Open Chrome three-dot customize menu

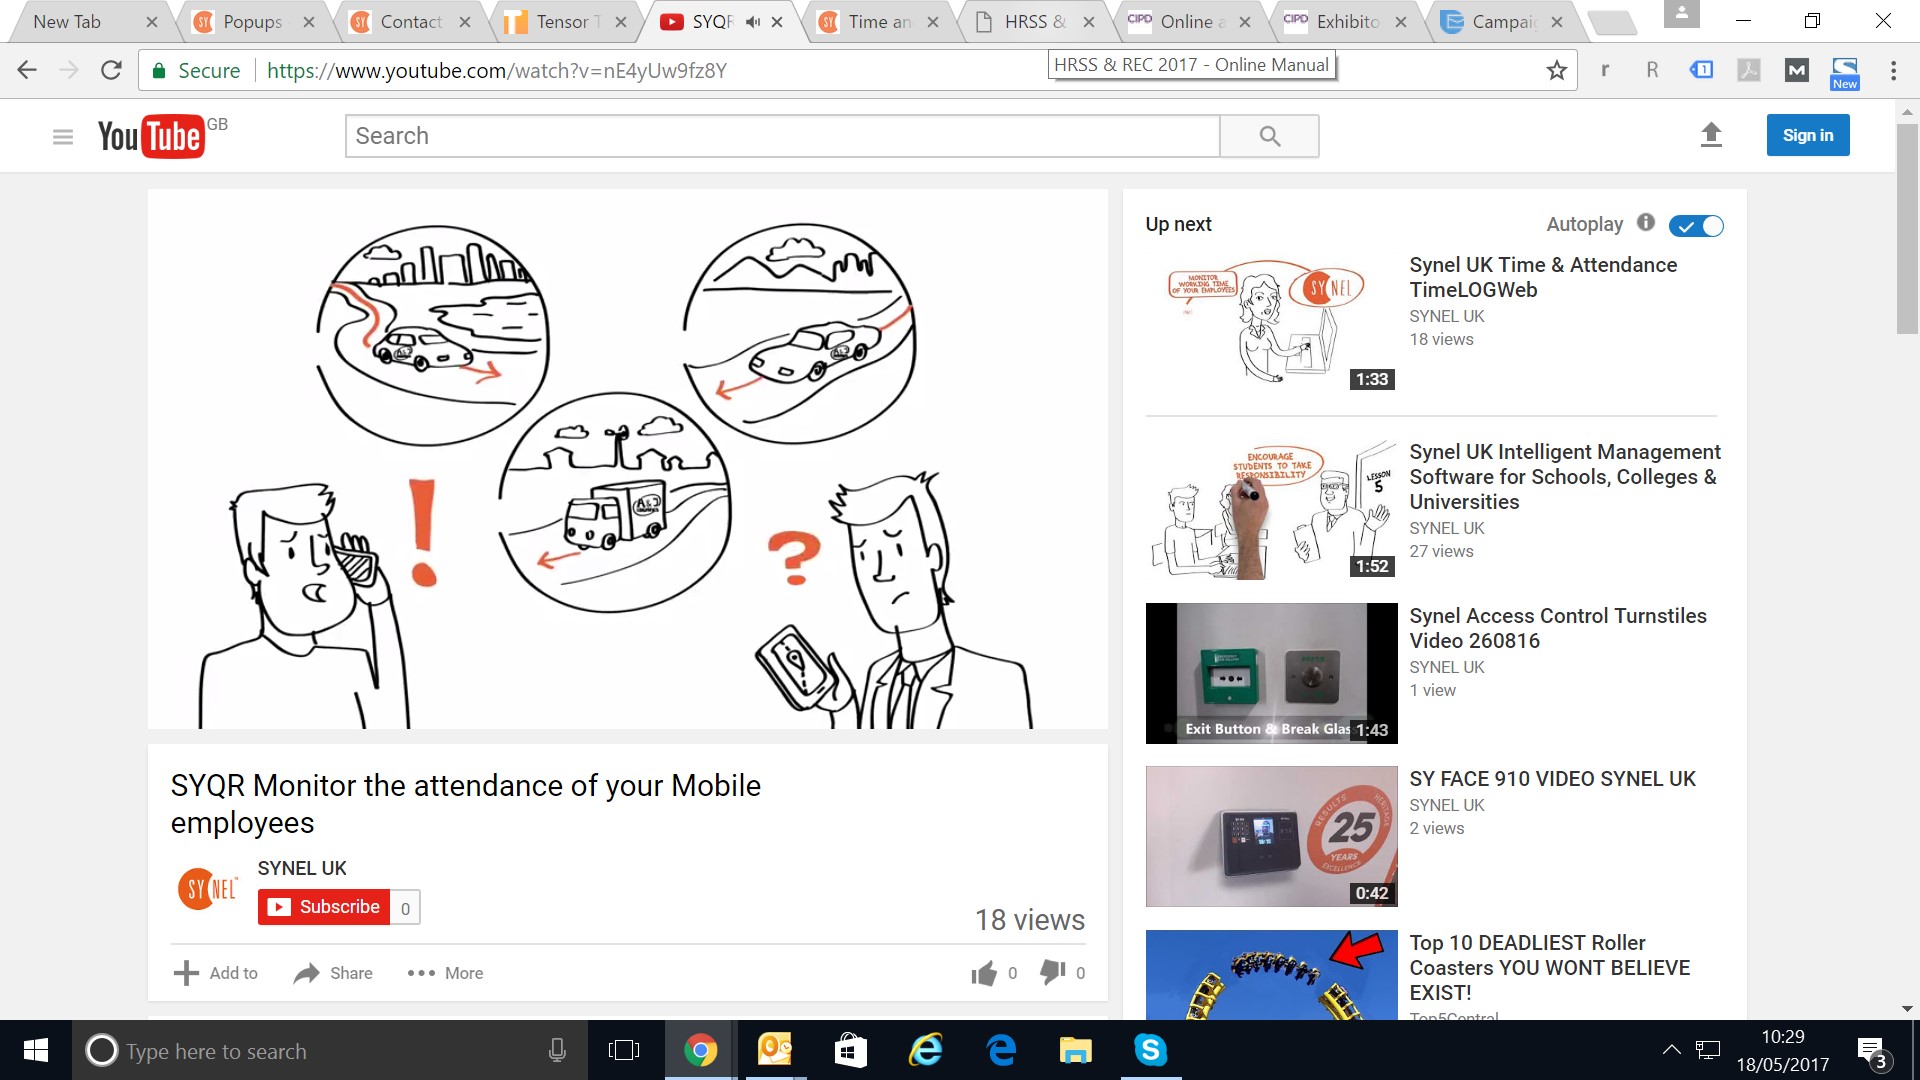tap(1893, 70)
